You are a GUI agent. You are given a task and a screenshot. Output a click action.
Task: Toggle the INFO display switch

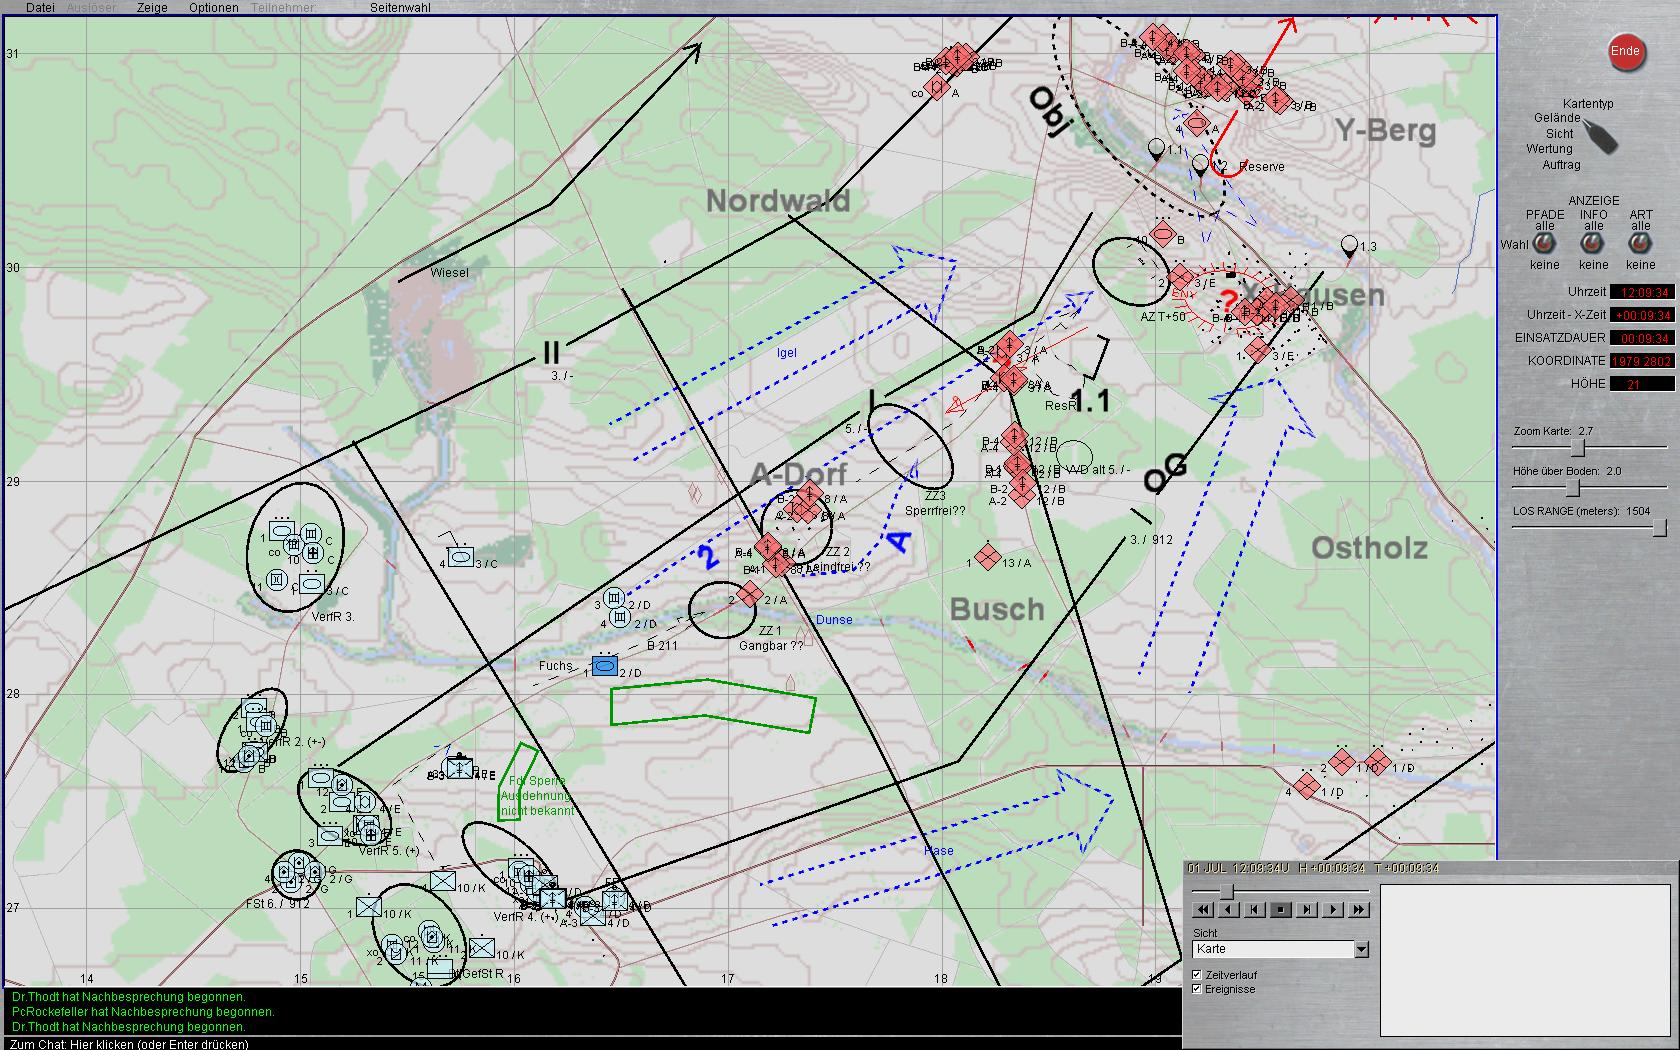(x=1593, y=244)
